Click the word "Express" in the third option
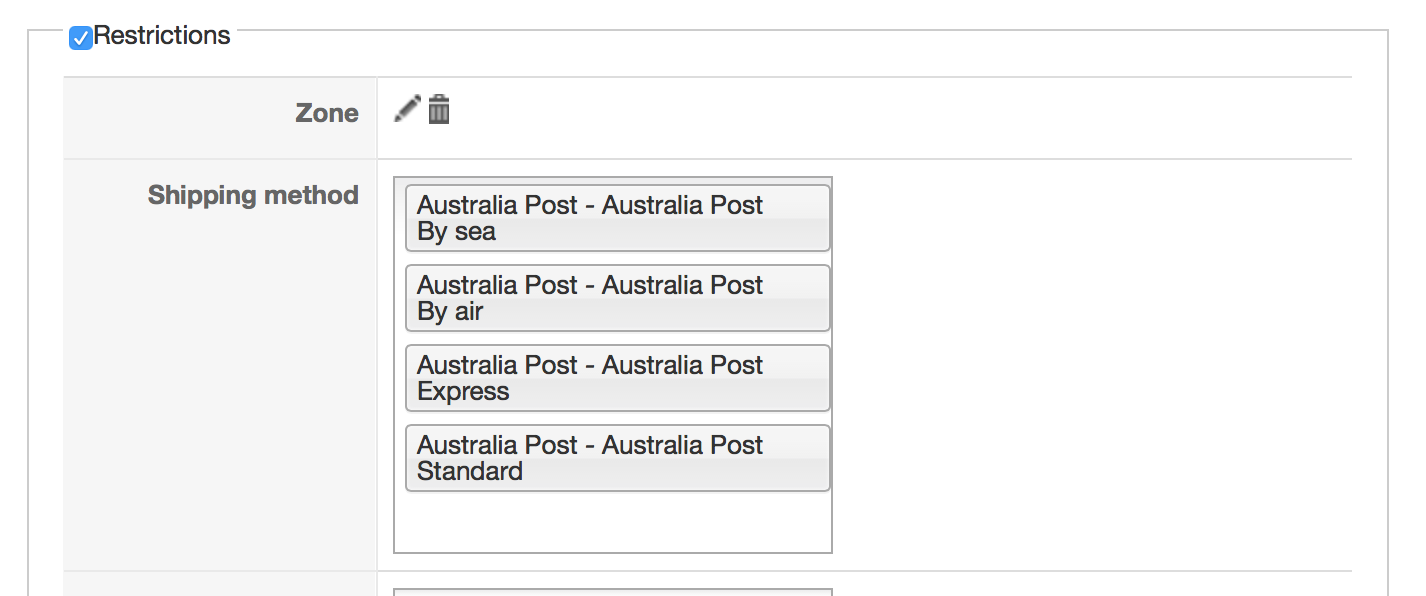The image size is (1426, 596). 463,392
